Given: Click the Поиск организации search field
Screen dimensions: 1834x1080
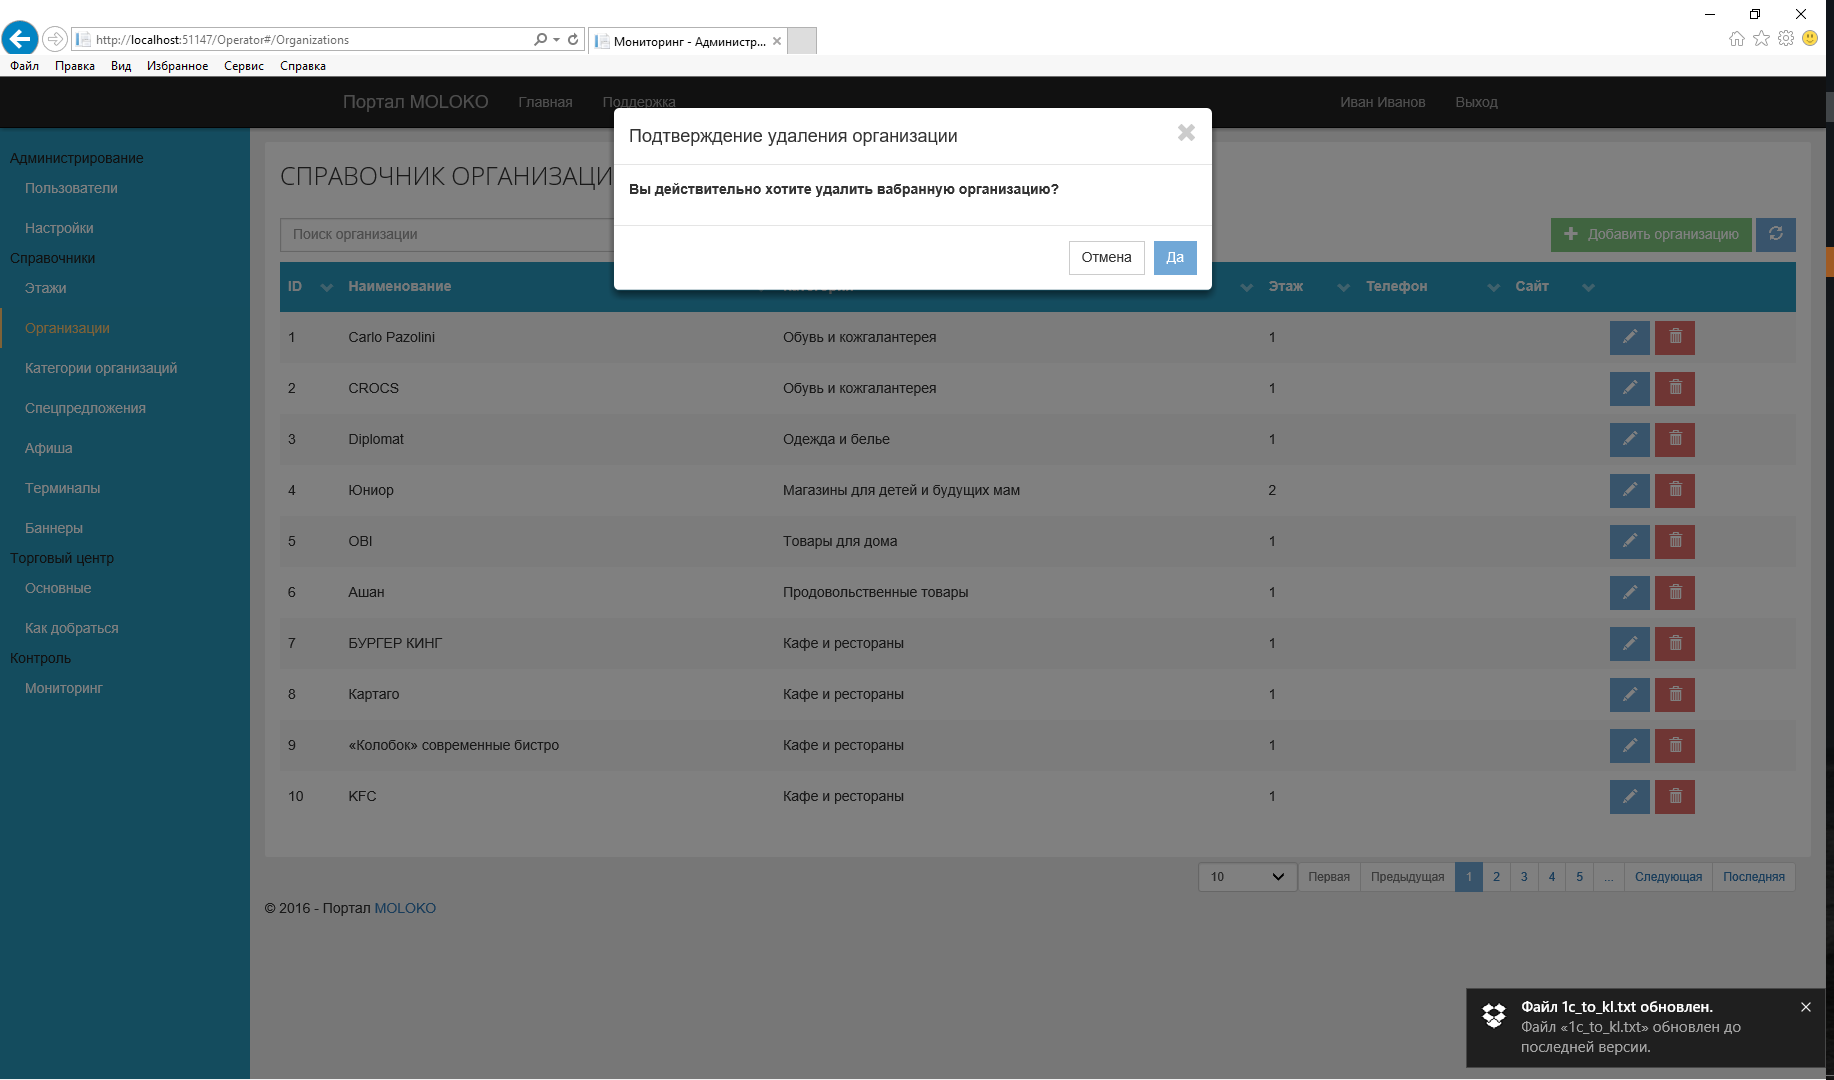Looking at the screenshot, I should (x=447, y=235).
